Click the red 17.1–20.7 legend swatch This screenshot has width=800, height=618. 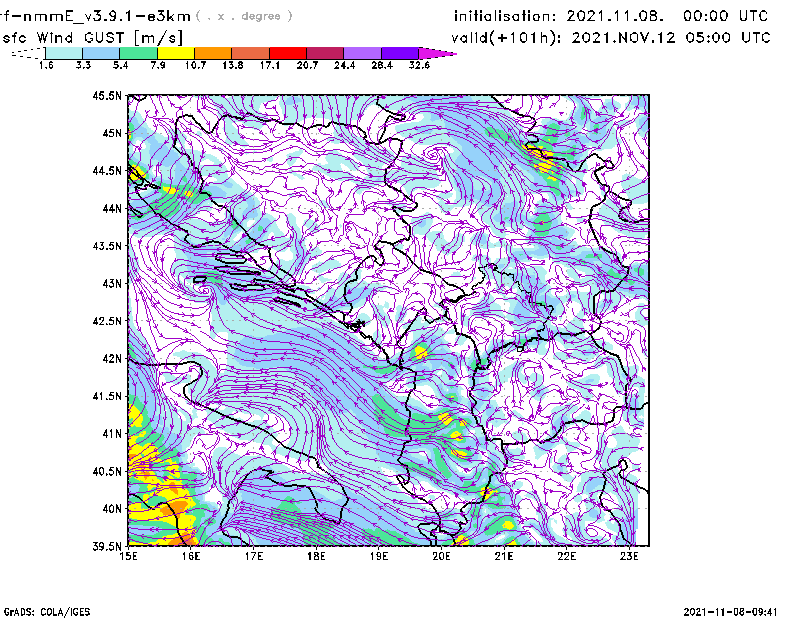click(x=288, y=53)
